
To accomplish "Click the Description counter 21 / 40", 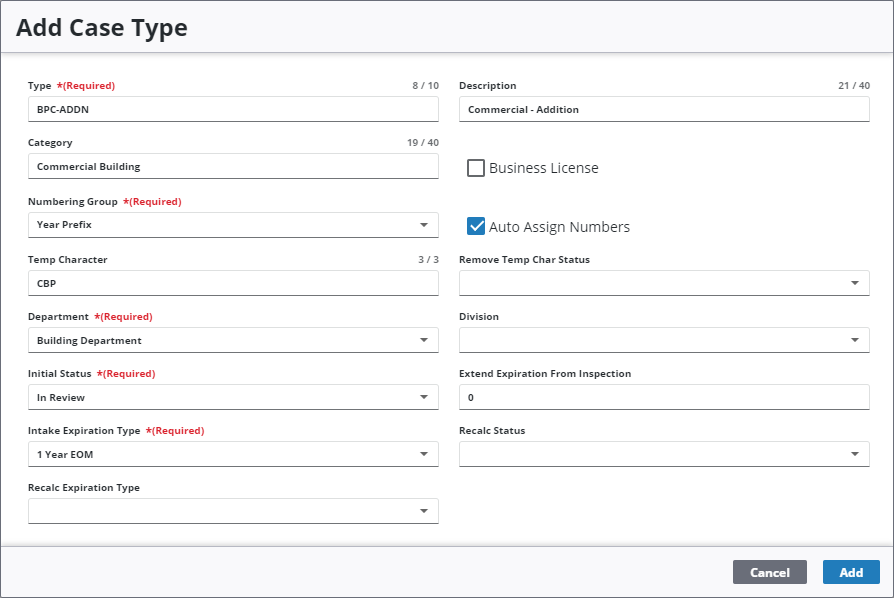I will 854,86.
